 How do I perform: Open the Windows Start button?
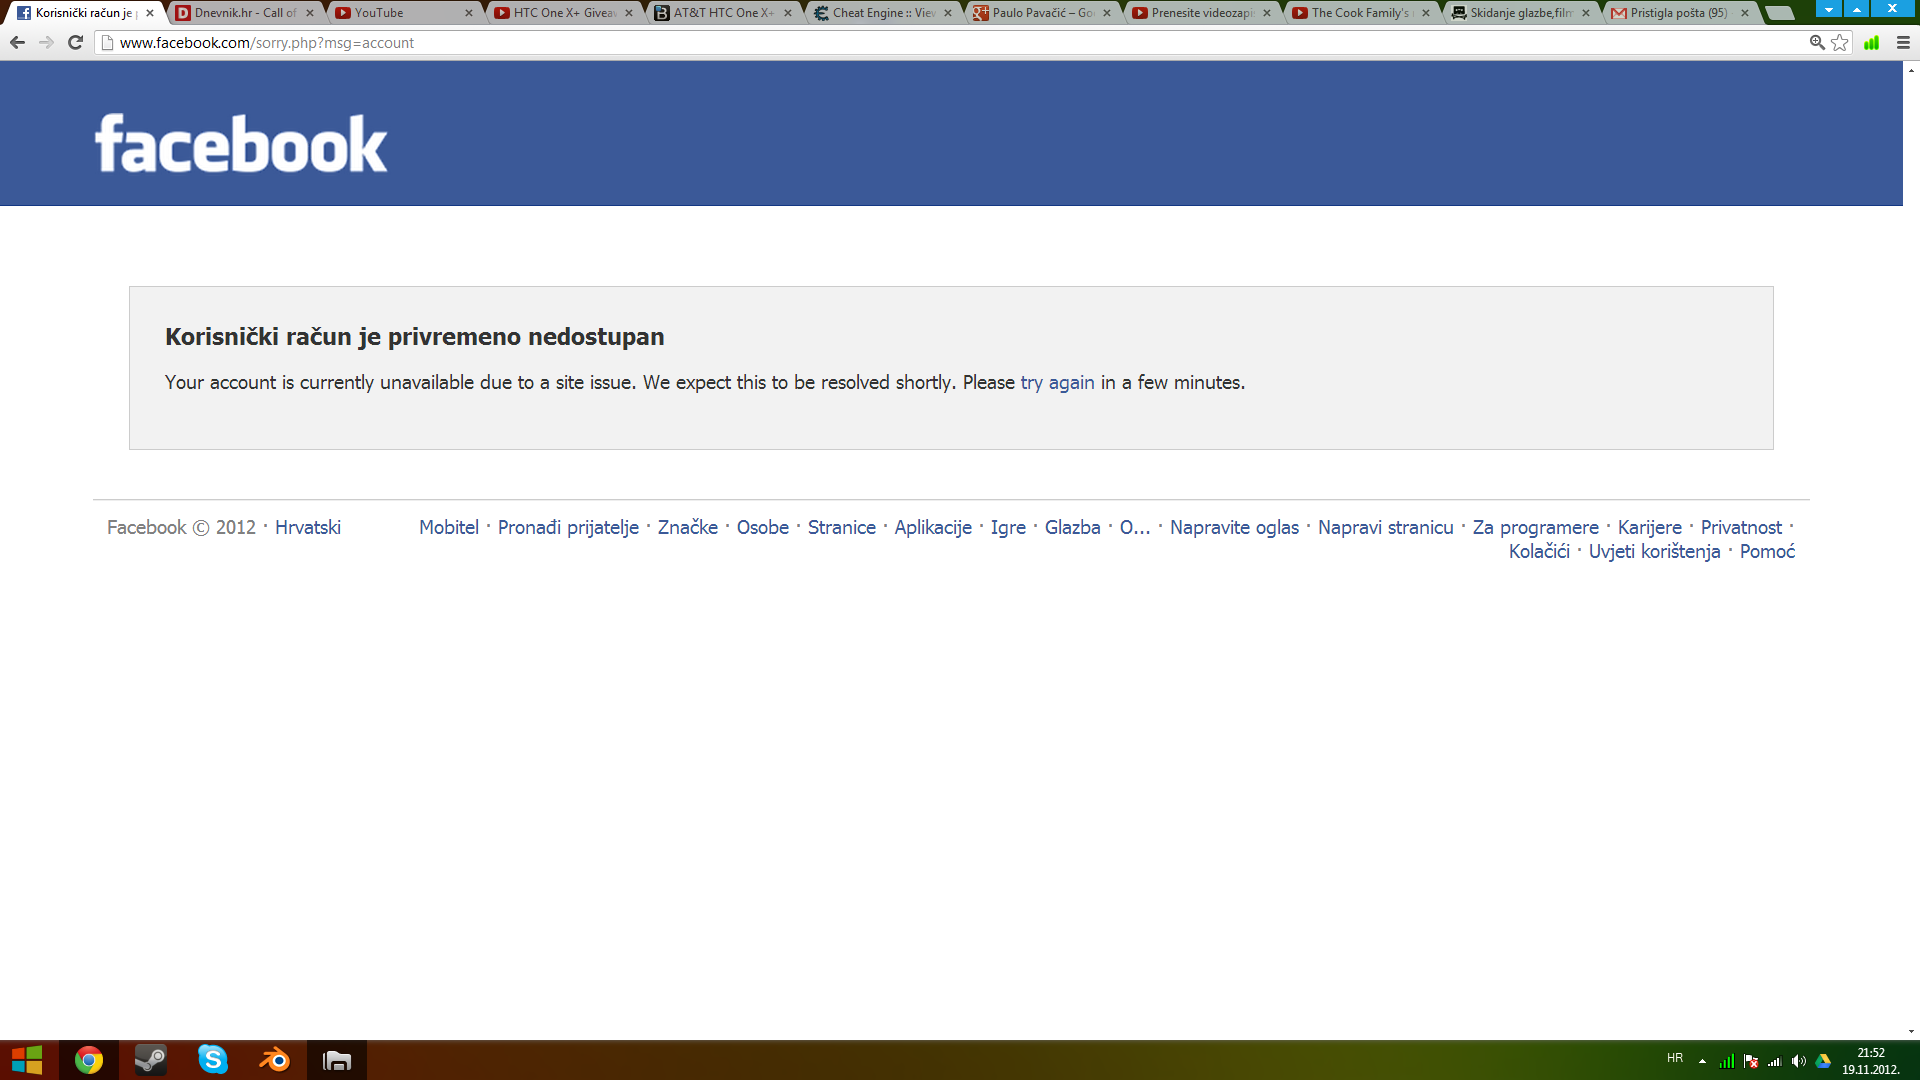(27, 1060)
